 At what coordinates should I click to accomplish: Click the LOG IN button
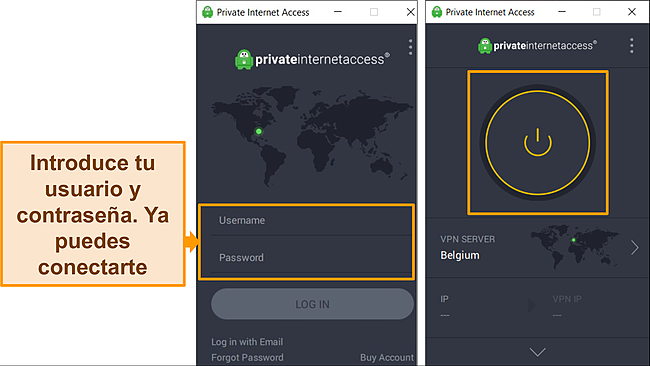312,304
